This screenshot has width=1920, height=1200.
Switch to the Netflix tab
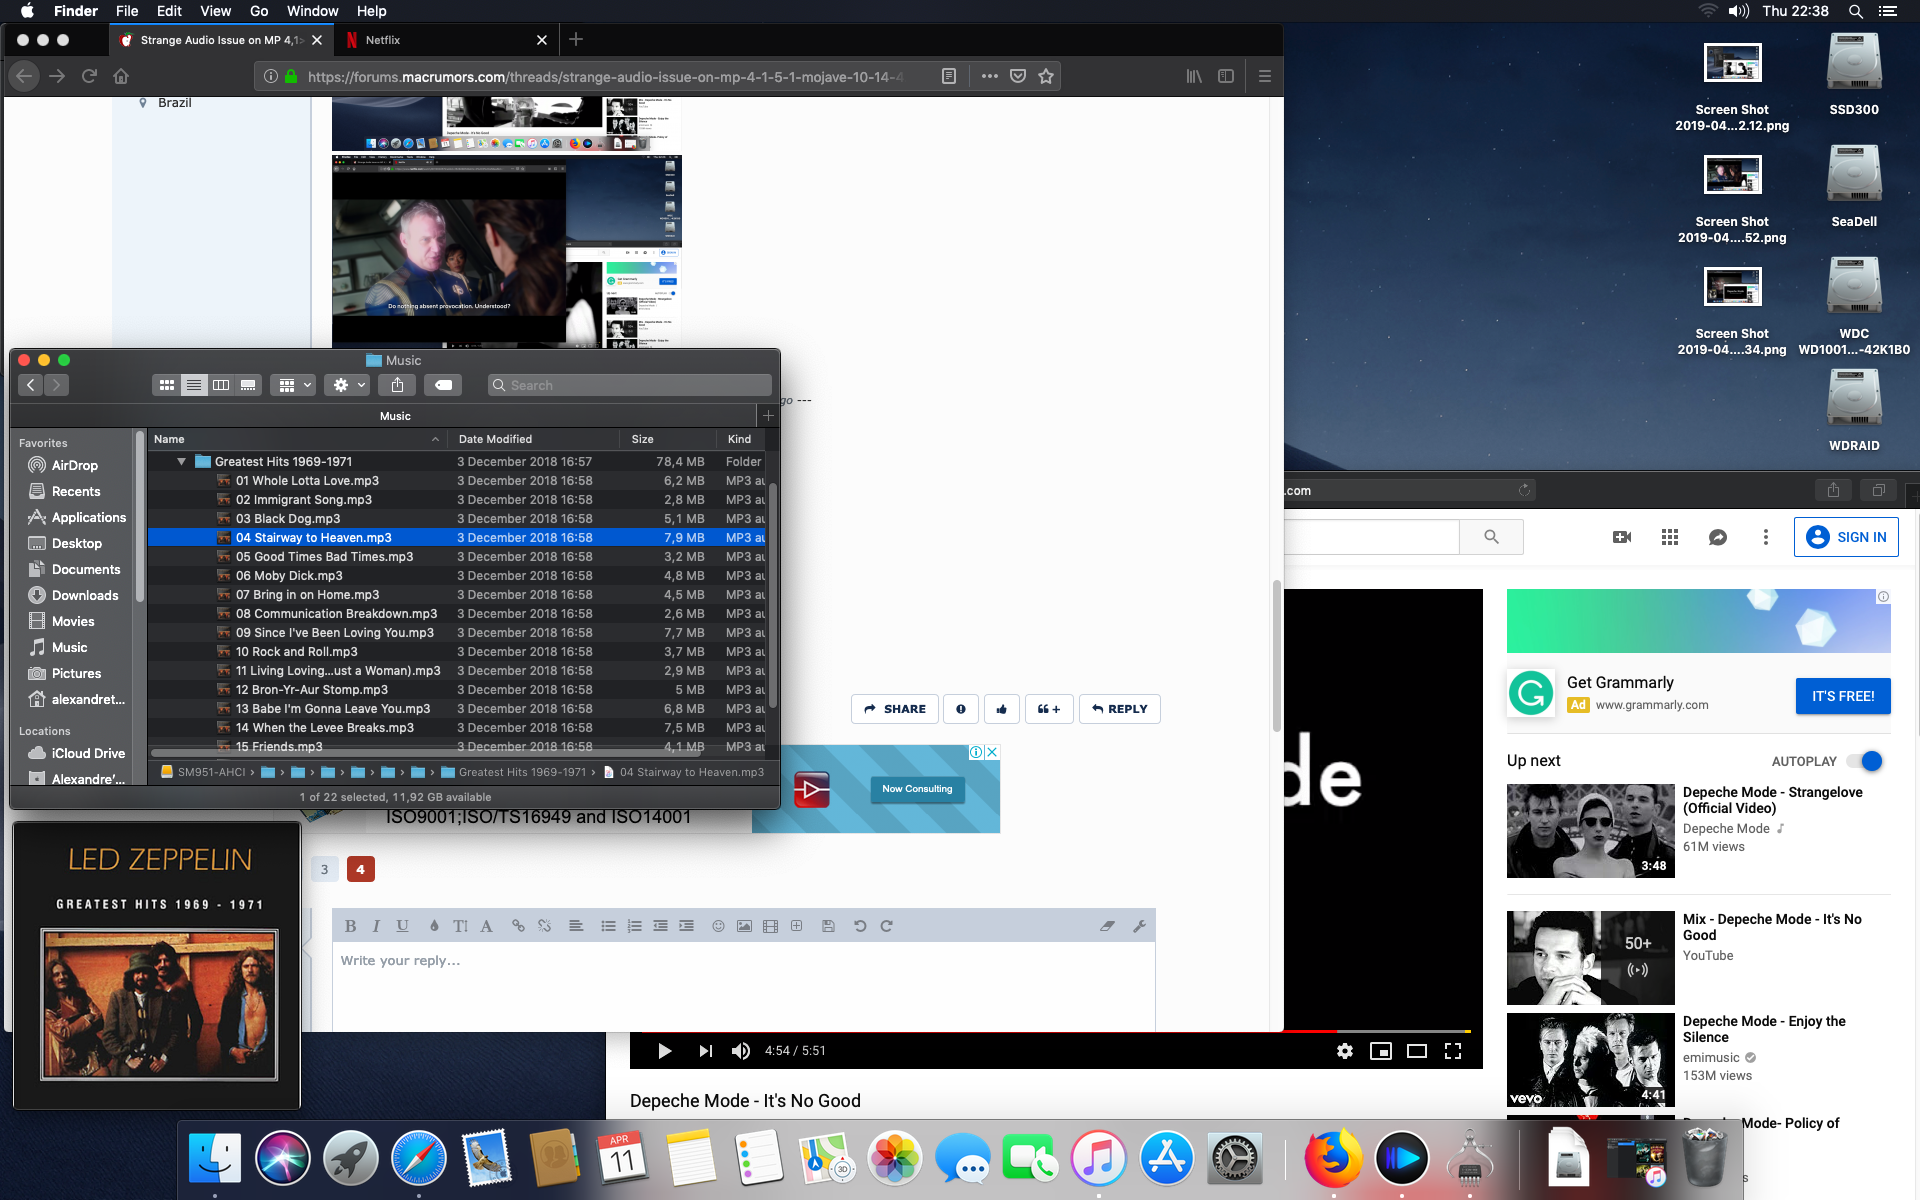(x=446, y=40)
